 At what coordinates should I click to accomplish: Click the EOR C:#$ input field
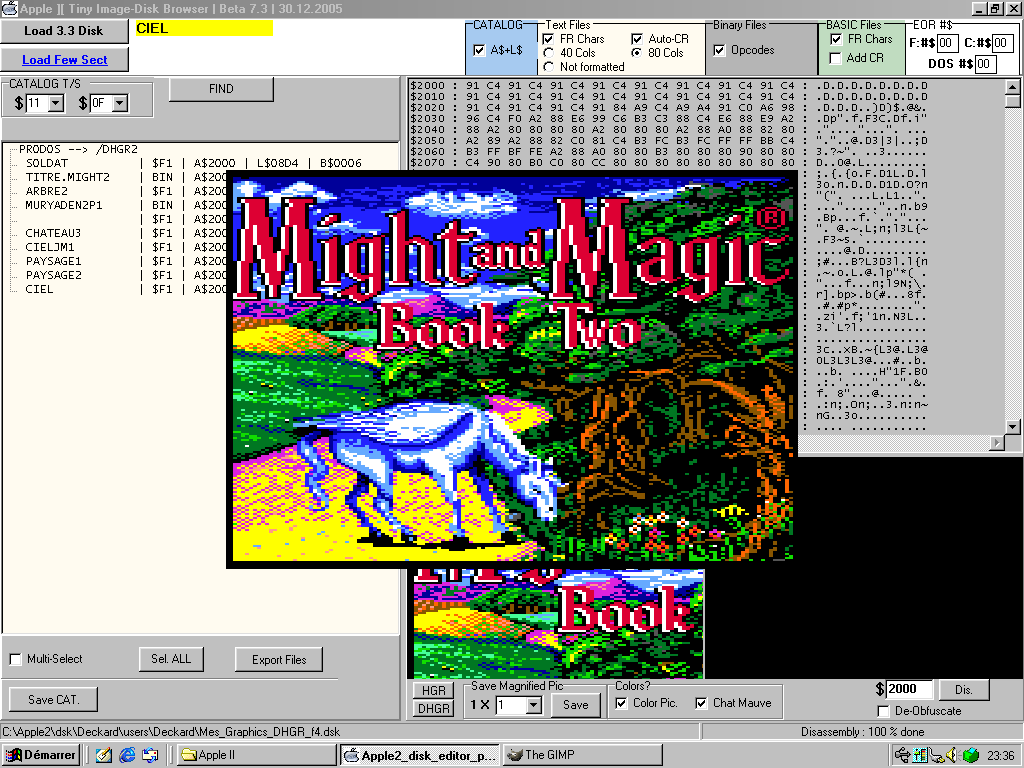[x=1002, y=43]
